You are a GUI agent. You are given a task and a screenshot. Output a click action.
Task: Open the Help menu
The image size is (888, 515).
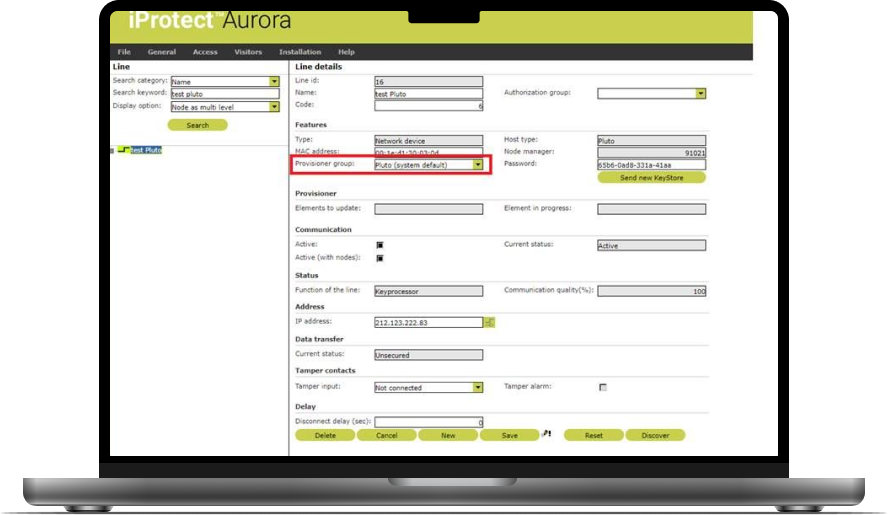[346, 52]
